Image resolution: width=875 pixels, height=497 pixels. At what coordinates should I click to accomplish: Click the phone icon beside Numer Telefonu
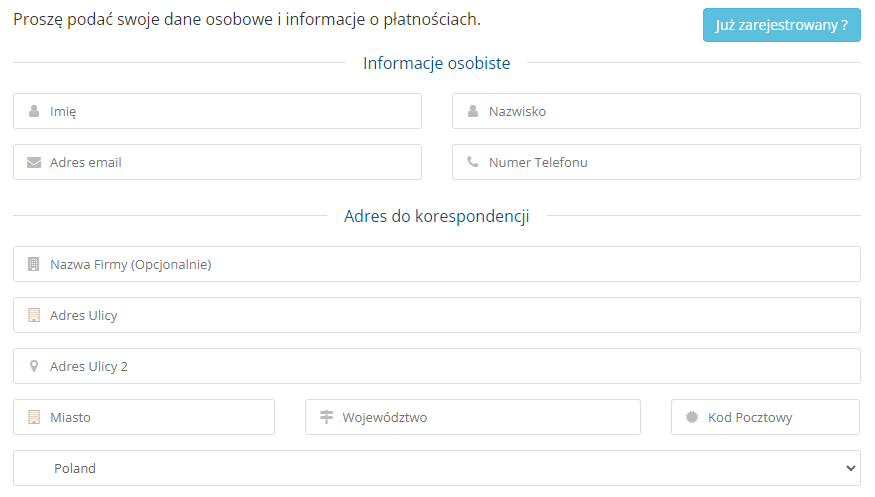(473, 162)
